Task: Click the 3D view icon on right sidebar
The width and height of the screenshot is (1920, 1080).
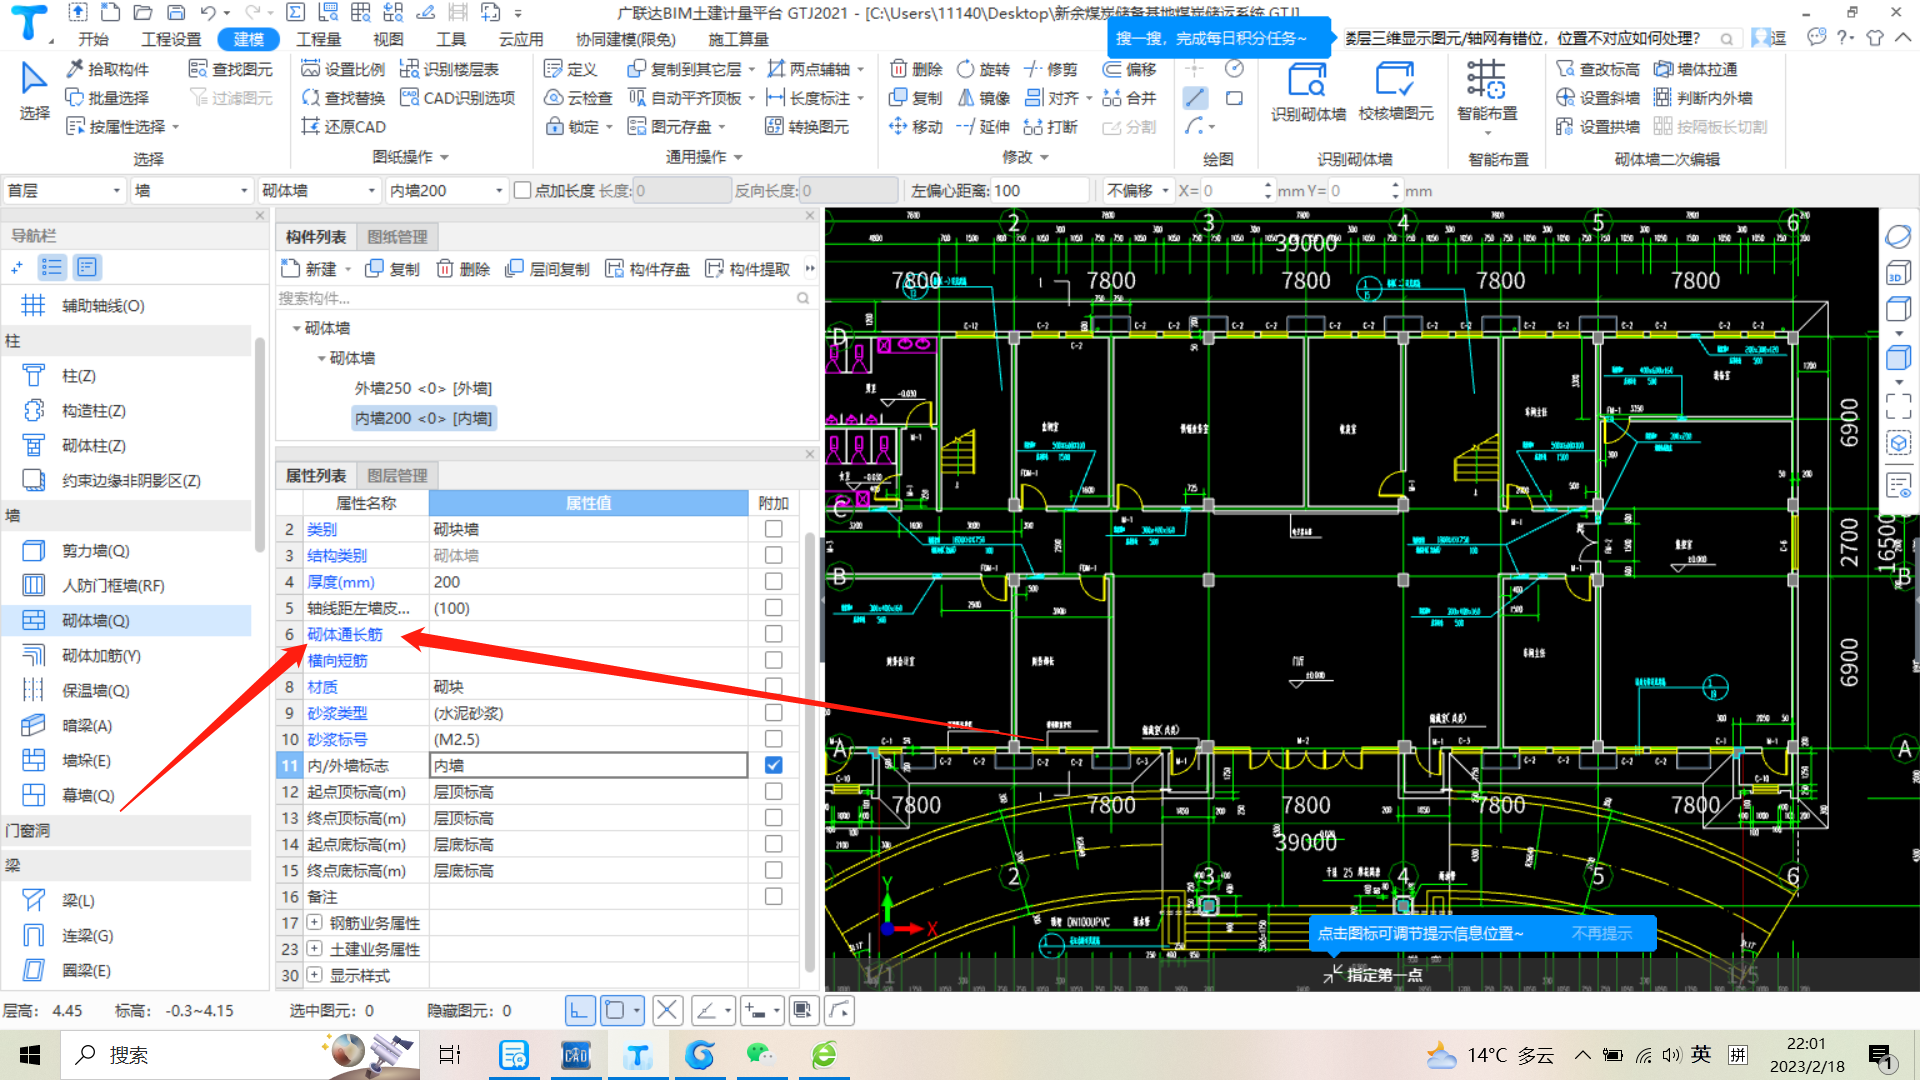Action: pyautogui.click(x=1897, y=275)
